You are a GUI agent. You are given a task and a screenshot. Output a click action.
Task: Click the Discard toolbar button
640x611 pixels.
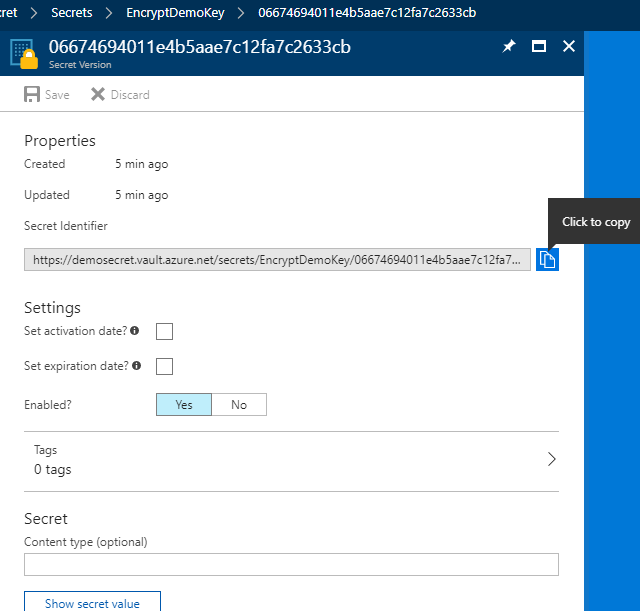120,94
